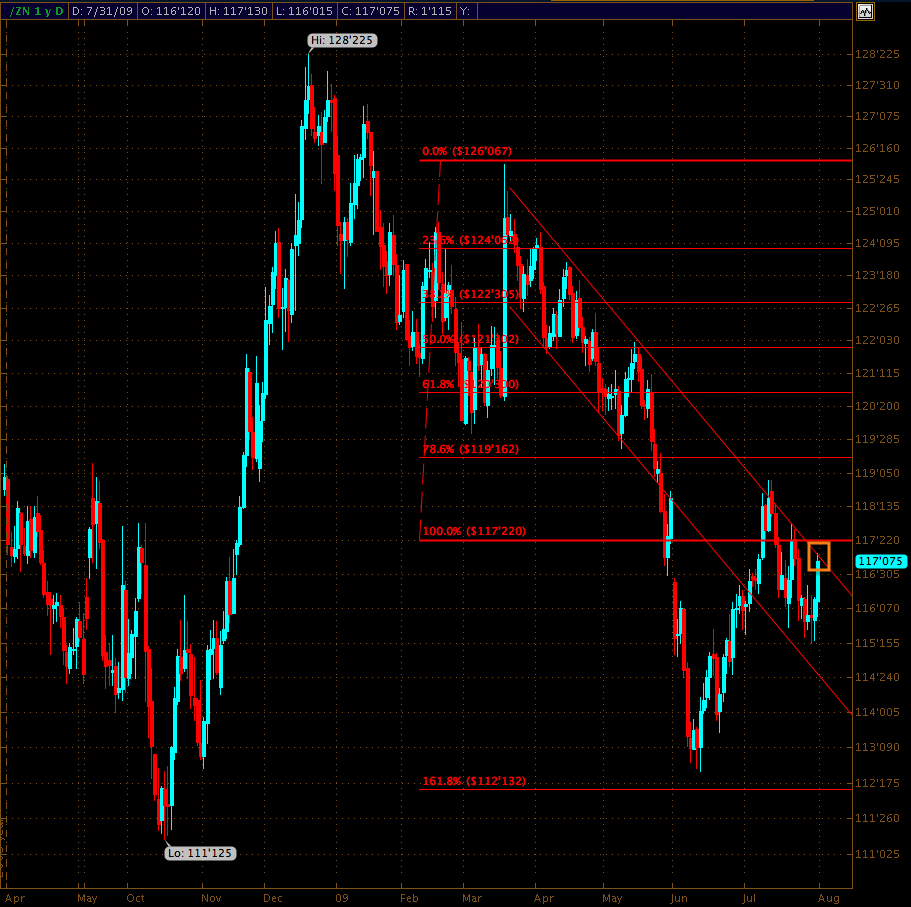Click the Mar label on time axis

click(x=472, y=898)
